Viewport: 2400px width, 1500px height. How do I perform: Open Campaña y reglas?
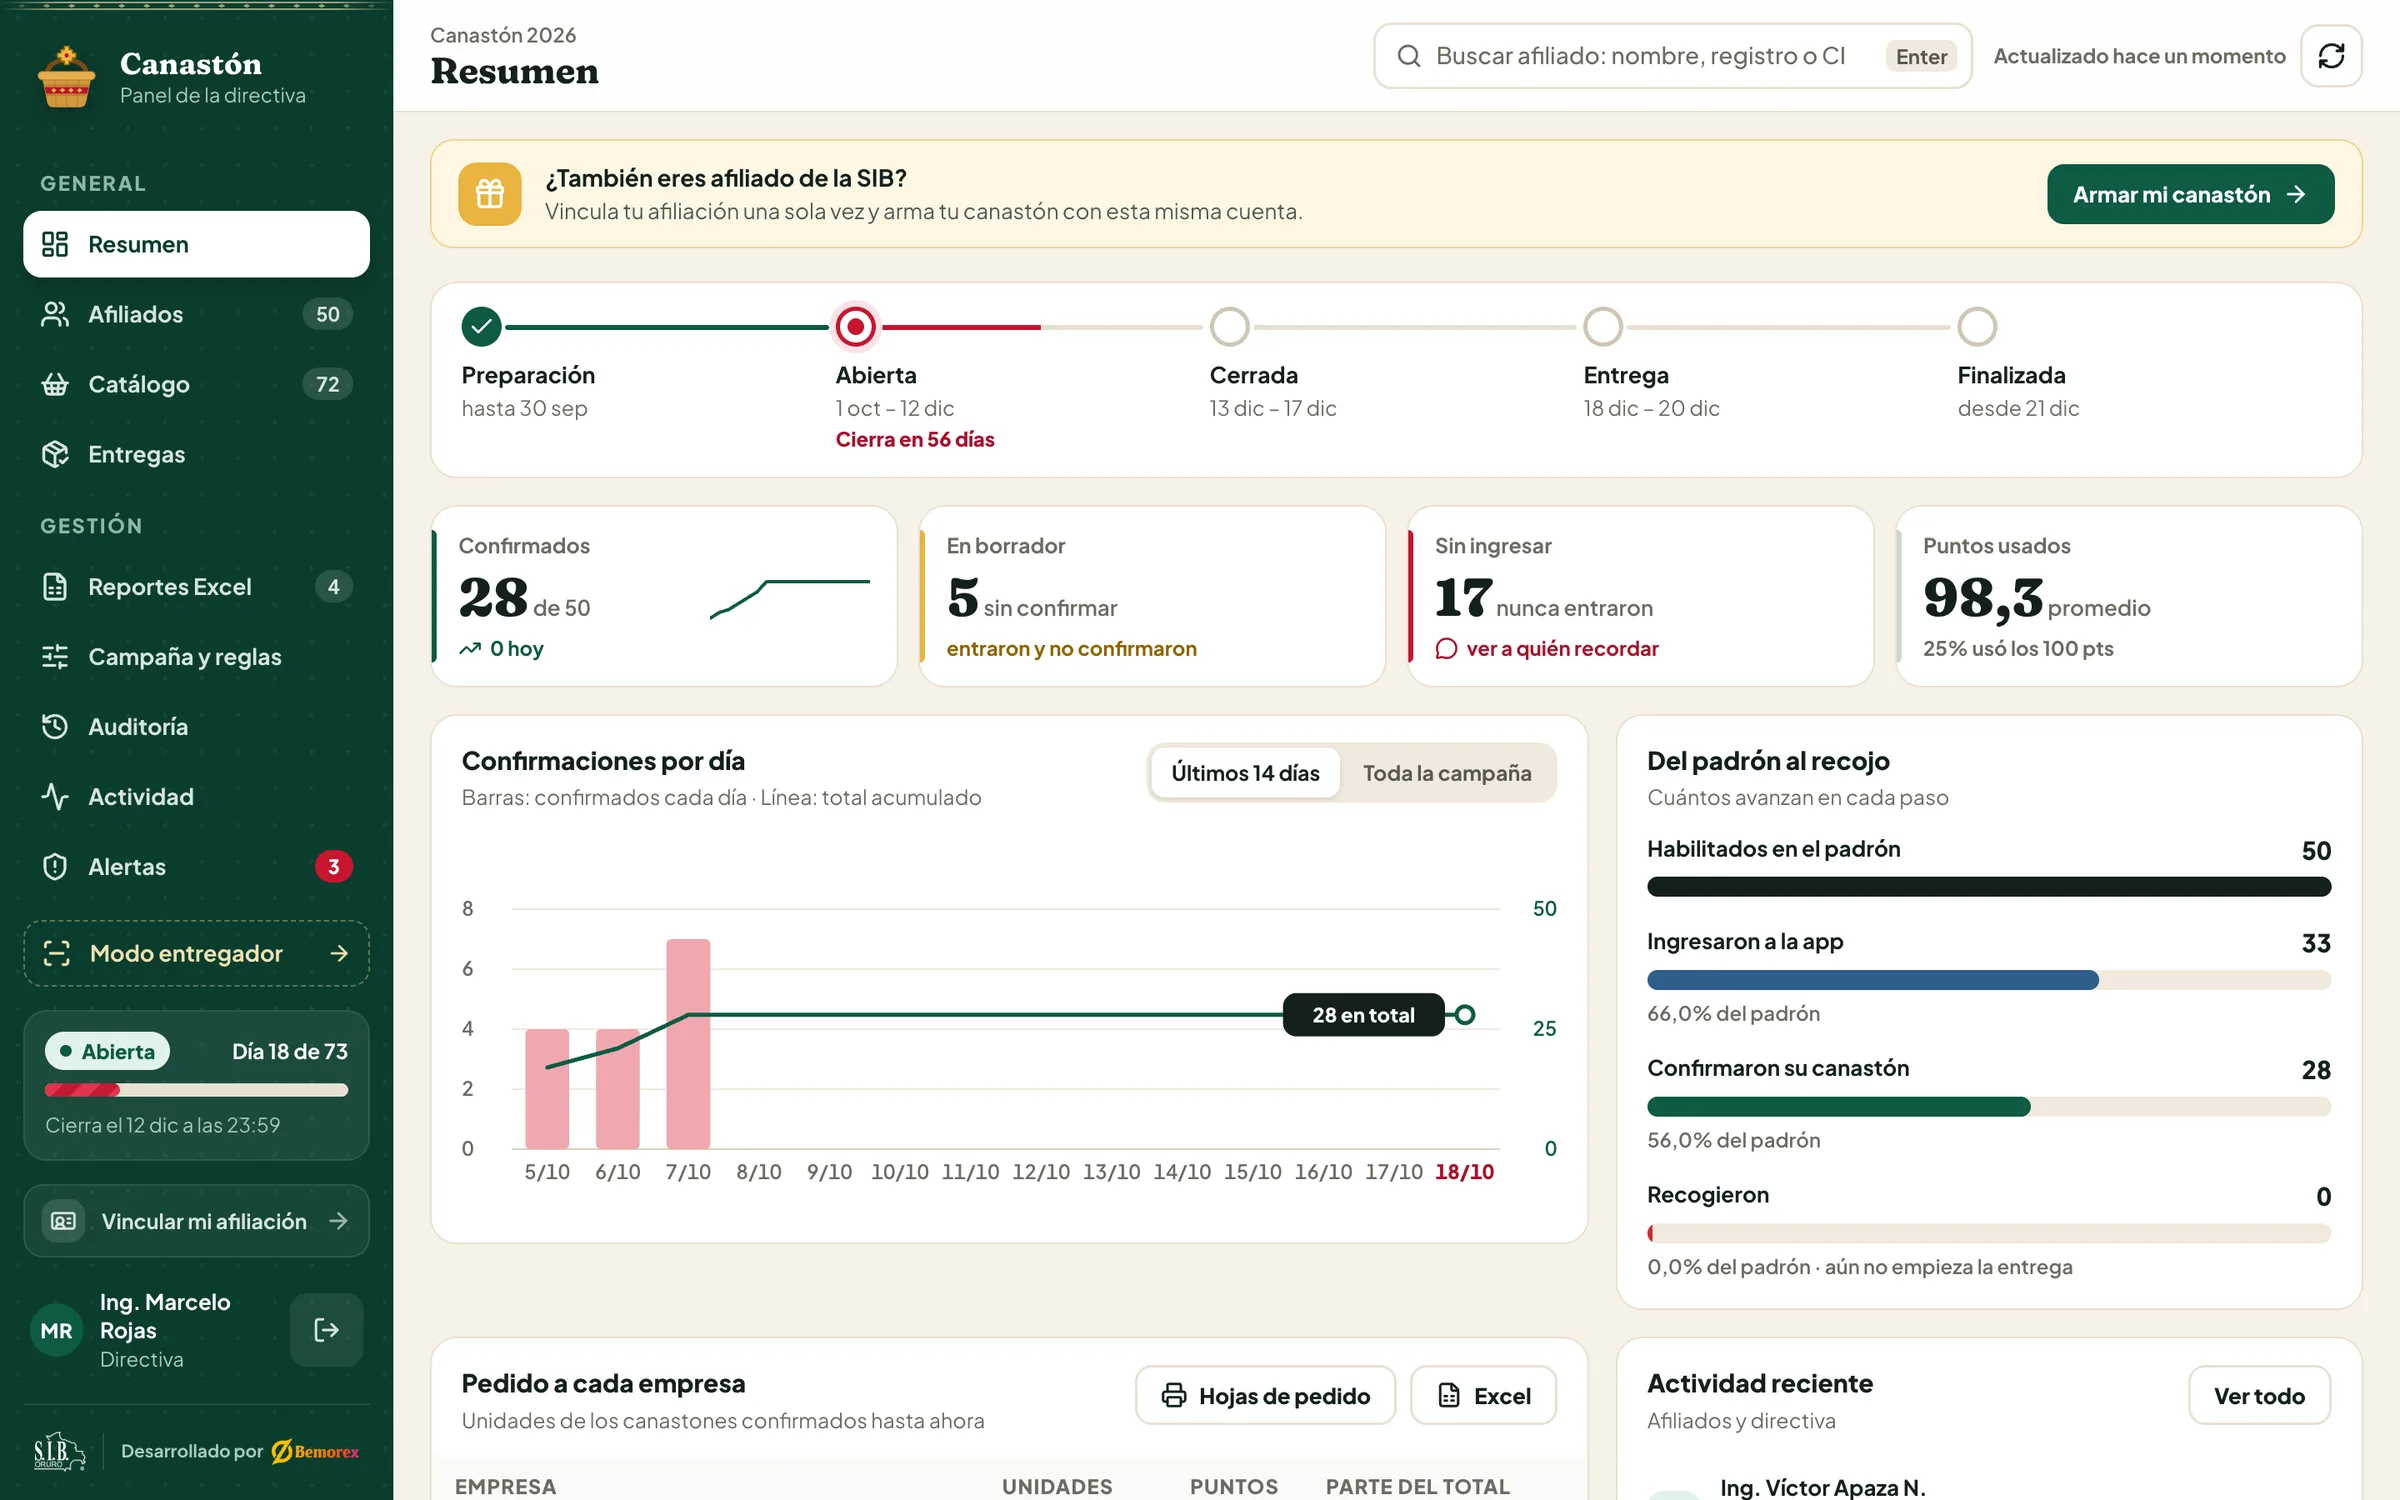point(196,657)
